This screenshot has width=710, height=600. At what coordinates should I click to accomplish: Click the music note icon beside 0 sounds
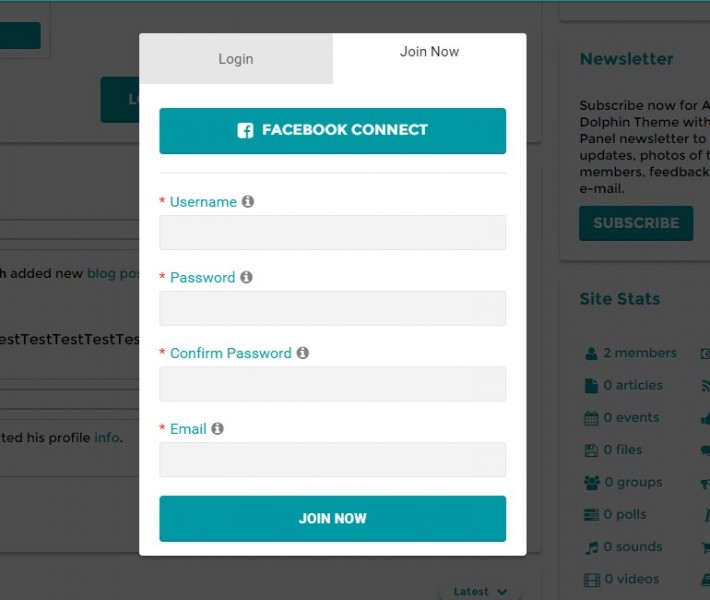591,547
